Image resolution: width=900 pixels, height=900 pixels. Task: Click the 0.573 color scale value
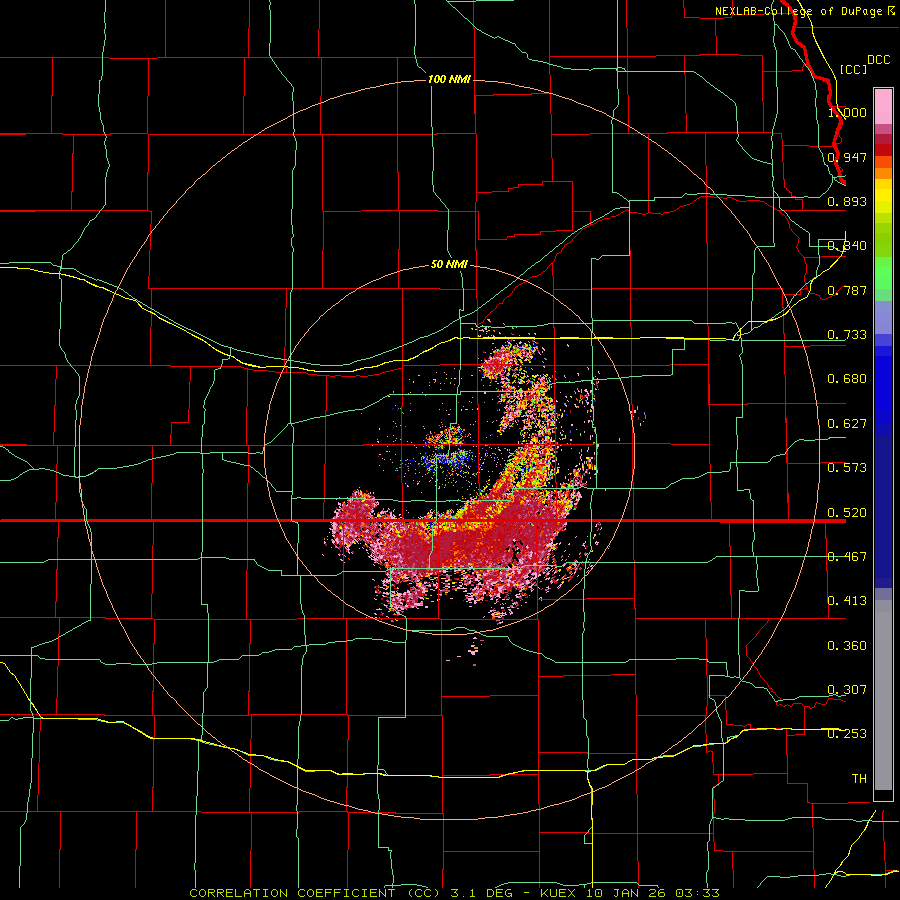[x=847, y=468]
